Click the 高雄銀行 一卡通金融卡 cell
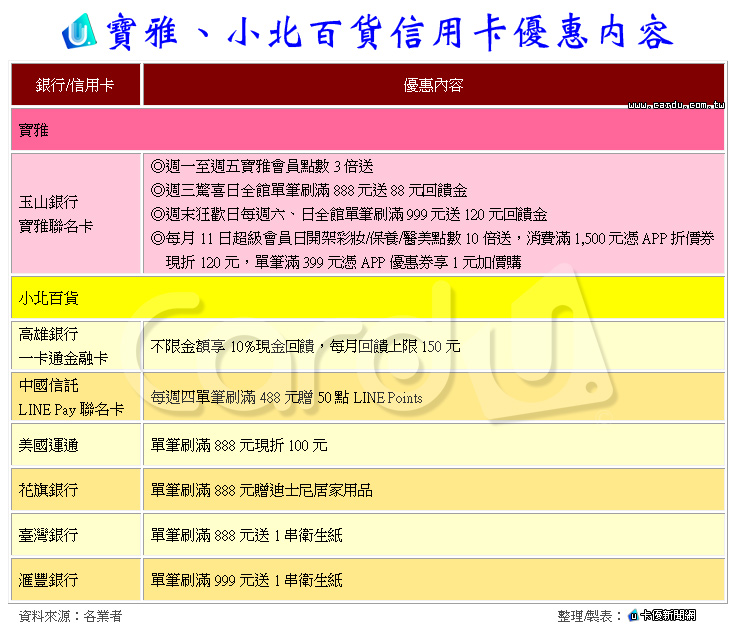The width and height of the screenshot is (737, 635). (x=76, y=346)
